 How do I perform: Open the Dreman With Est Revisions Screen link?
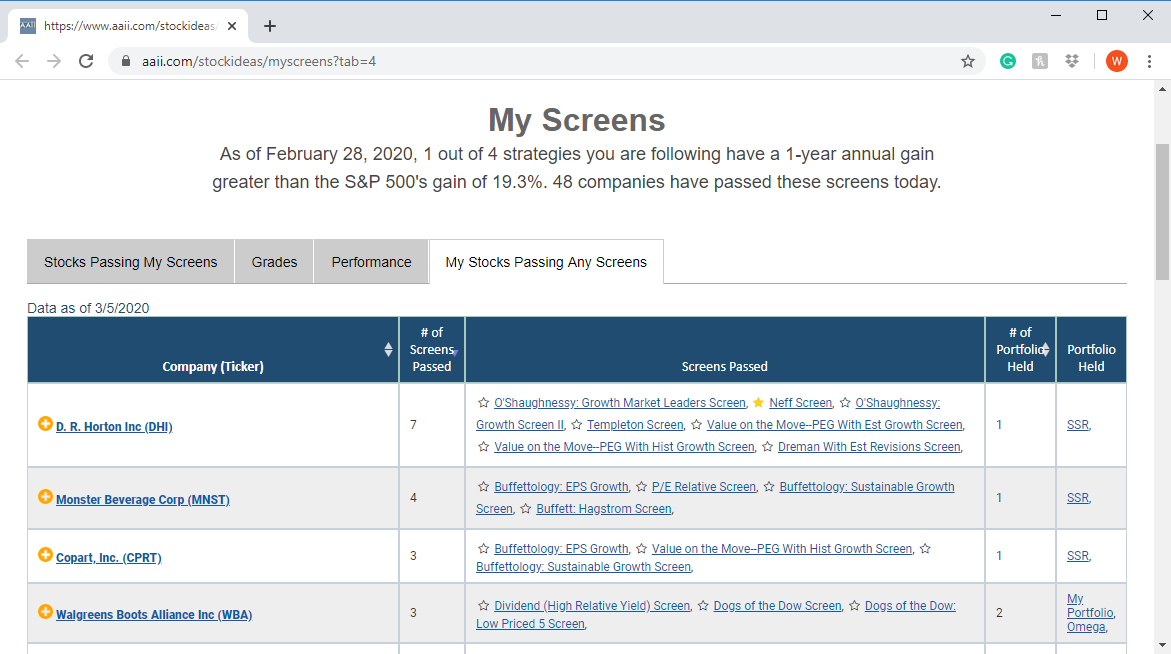[x=869, y=447]
